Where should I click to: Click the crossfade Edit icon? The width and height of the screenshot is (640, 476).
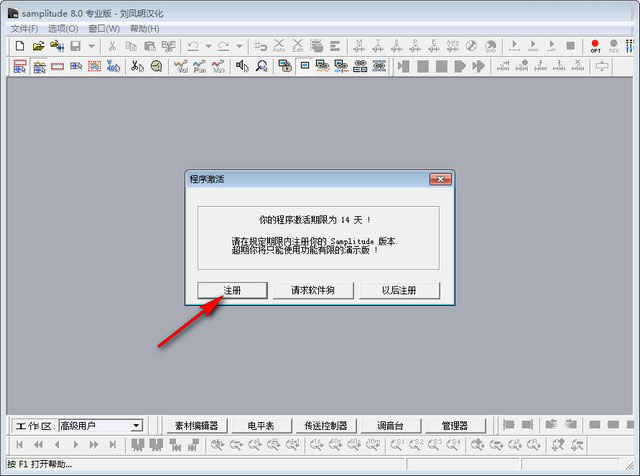(298, 46)
